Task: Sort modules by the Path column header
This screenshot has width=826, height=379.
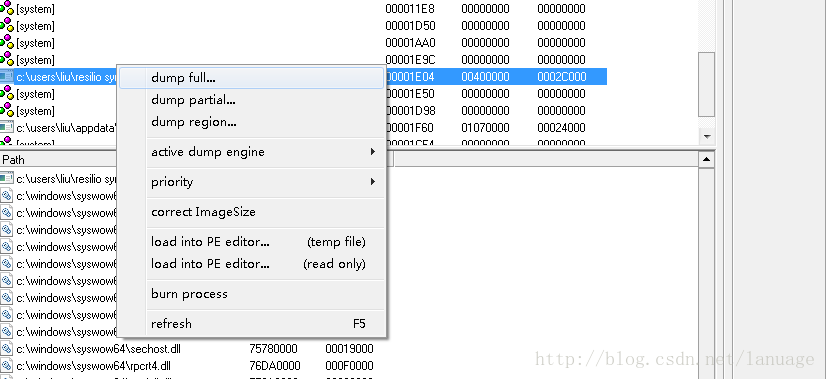Action: coord(58,159)
